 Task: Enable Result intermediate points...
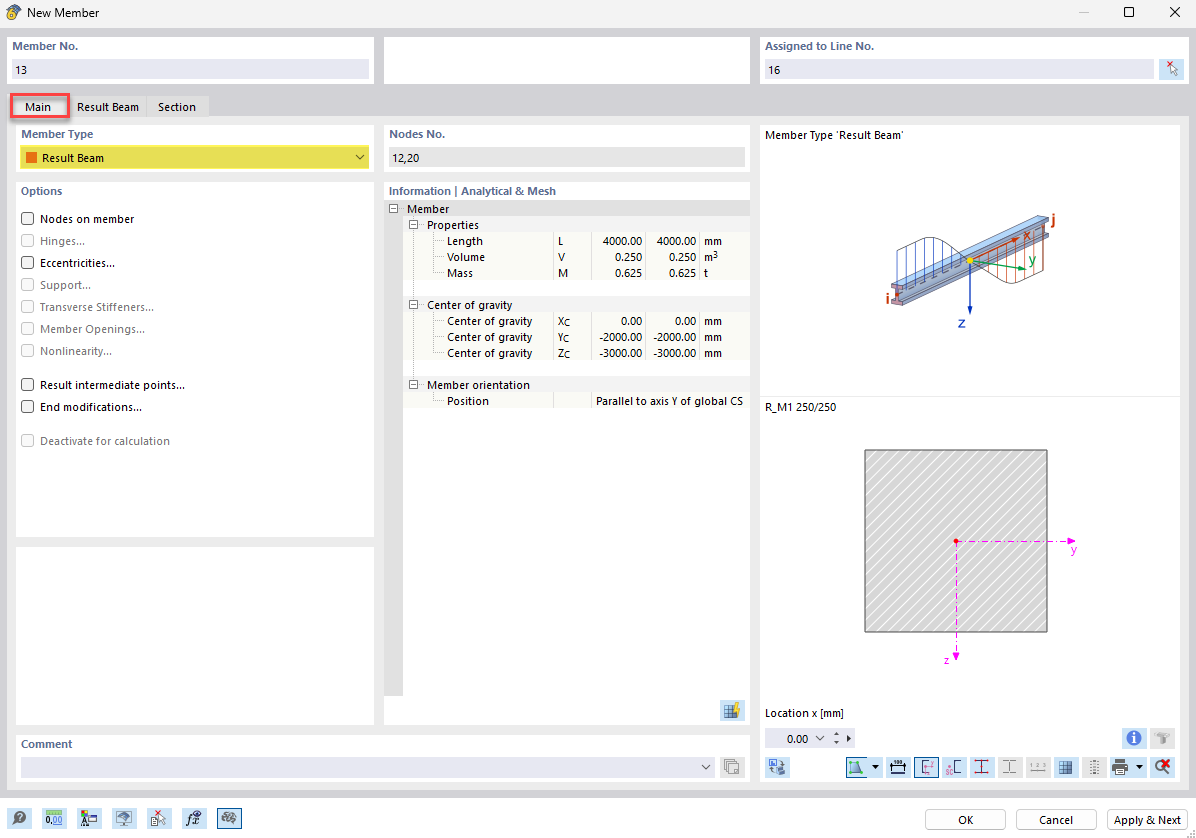(27, 385)
